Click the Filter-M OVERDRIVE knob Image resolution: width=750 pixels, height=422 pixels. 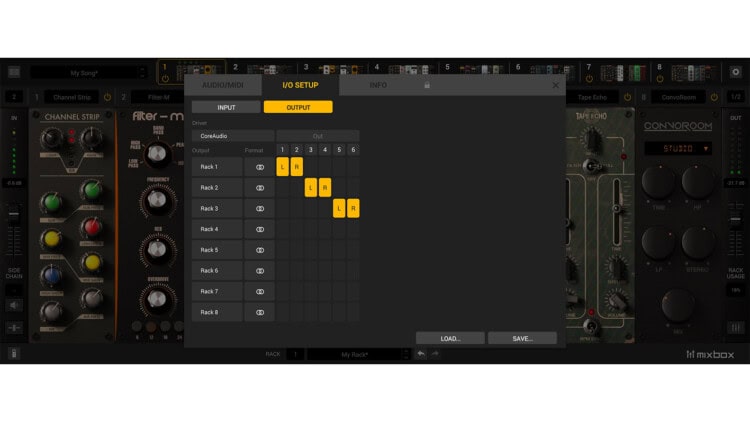pyautogui.click(x=157, y=299)
